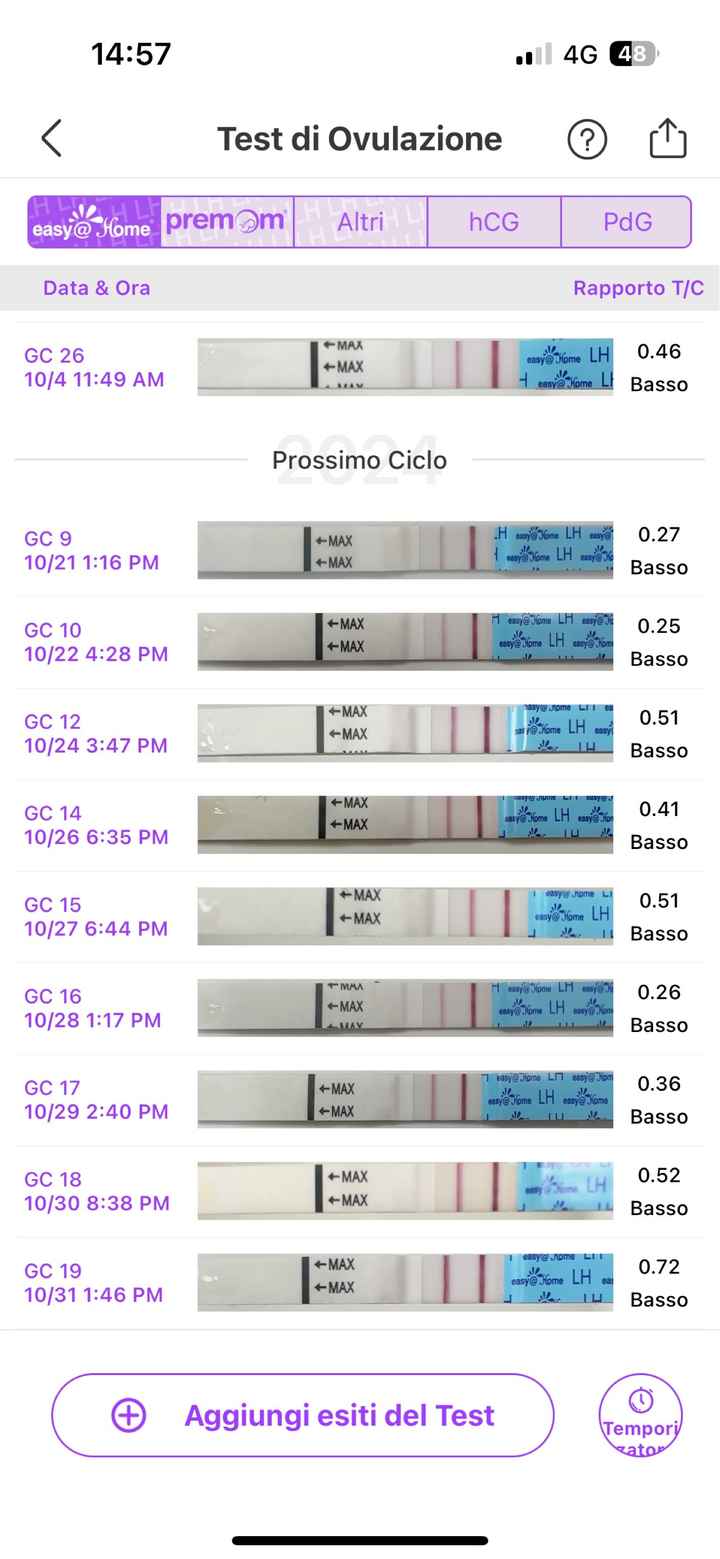Tap the battery indicator in status bar
Viewport: 720px width, 1559px height.
[x=633, y=54]
